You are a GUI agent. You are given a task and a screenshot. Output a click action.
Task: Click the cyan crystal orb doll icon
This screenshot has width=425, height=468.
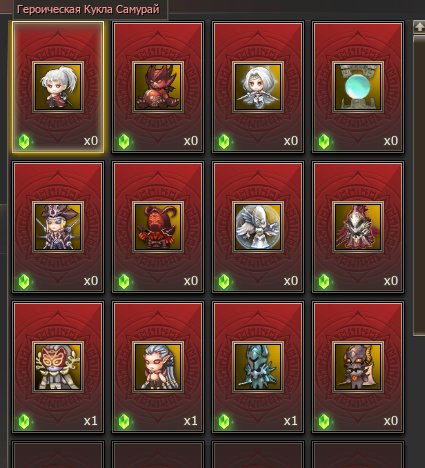point(358,87)
